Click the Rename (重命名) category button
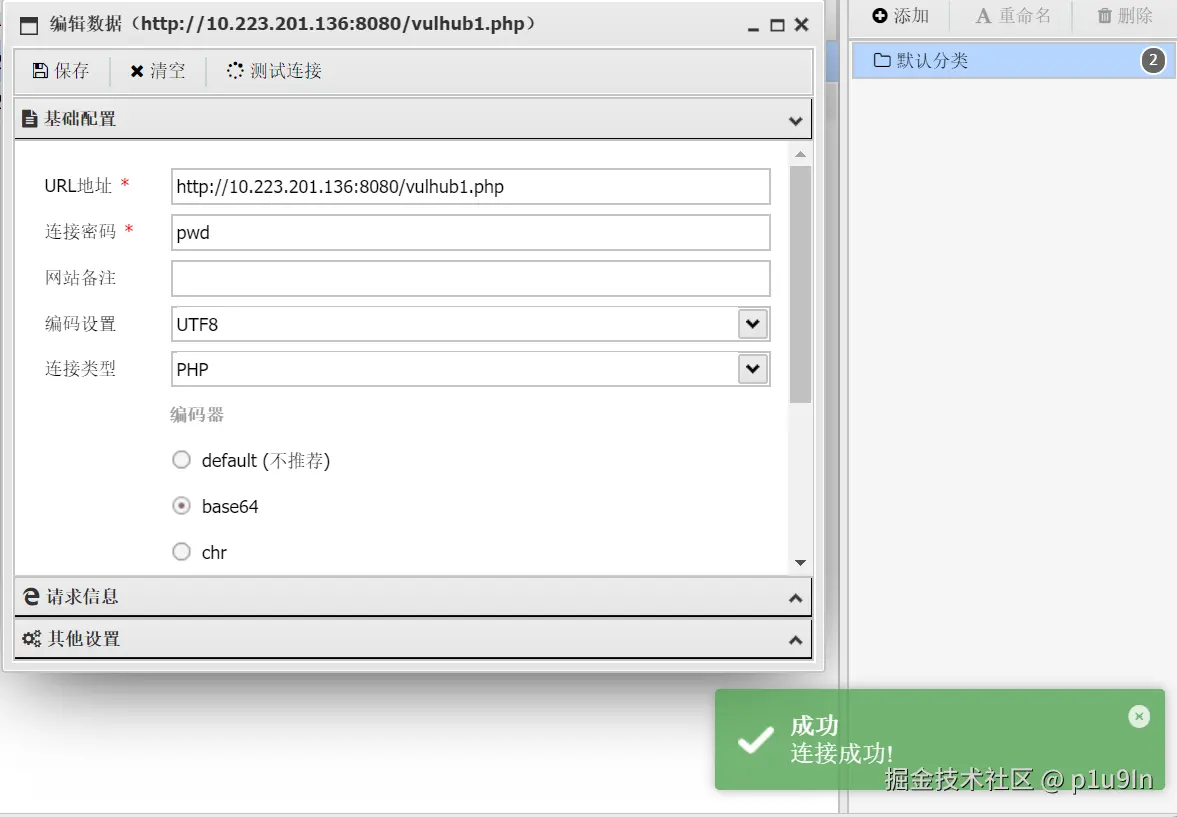This screenshot has width=1177, height=817. pos(1013,16)
